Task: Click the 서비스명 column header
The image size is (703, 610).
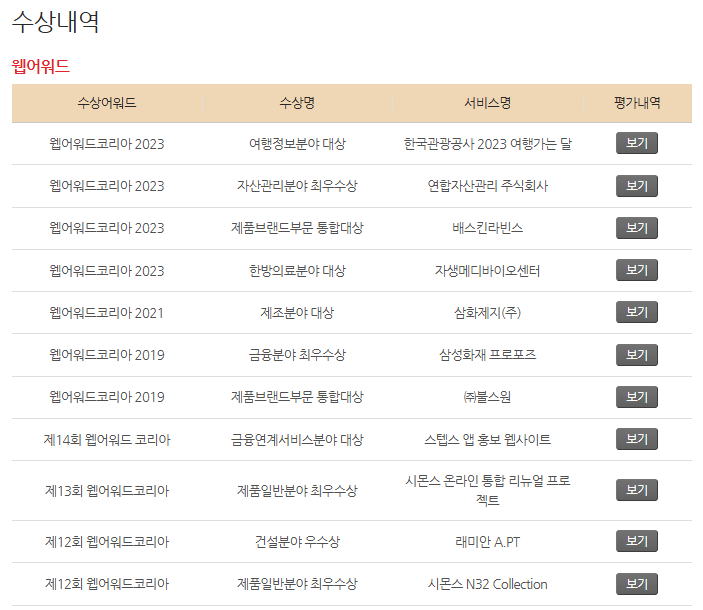Action: coord(487,103)
